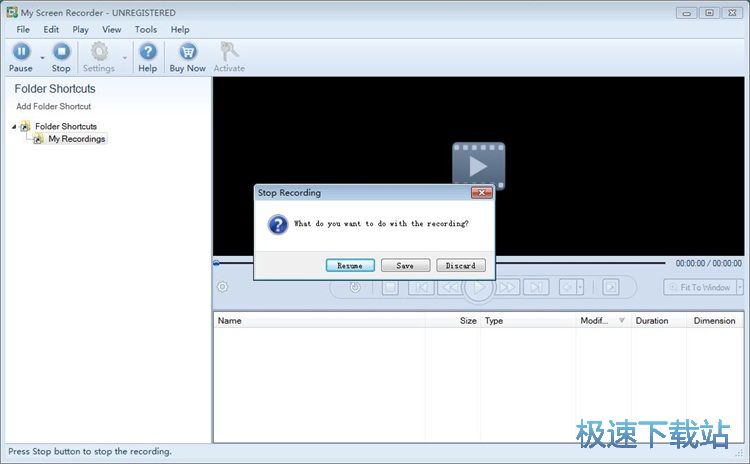Click the full screen icon
The width and height of the screenshot is (750, 464).
(x=611, y=287)
